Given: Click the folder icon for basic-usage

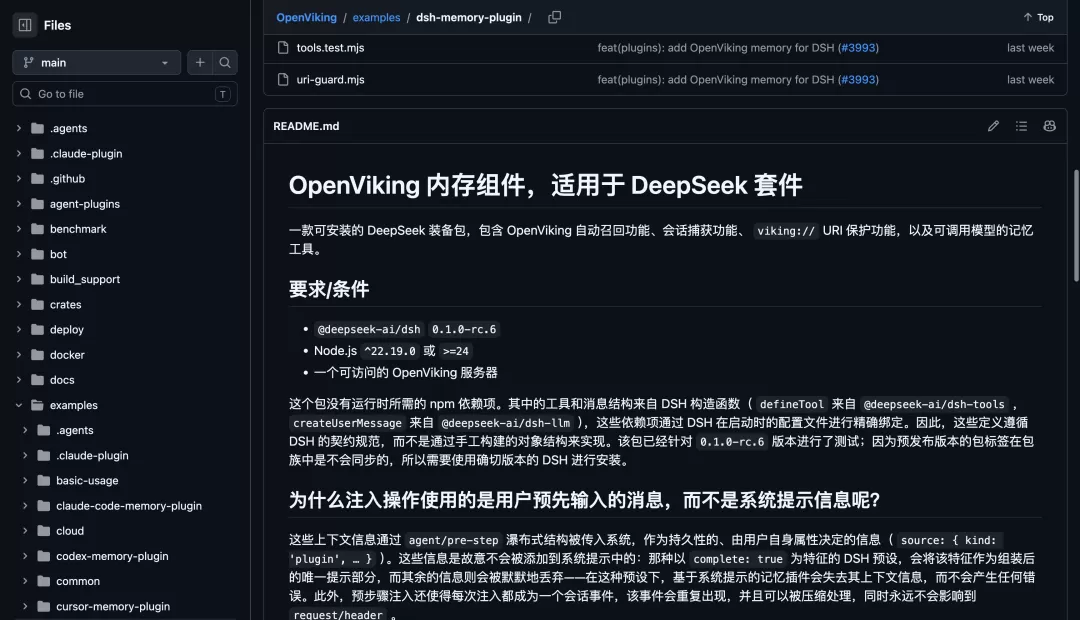Looking at the screenshot, I should tap(43, 480).
